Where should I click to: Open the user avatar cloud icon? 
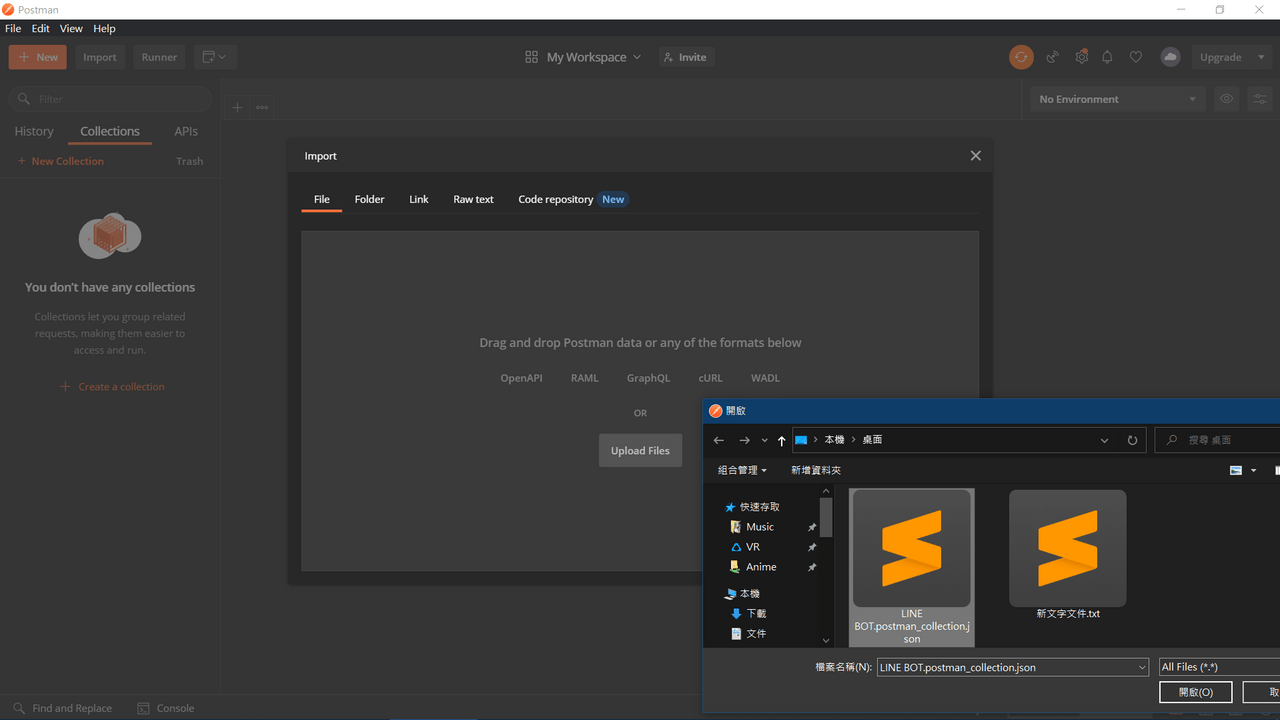1170,57
